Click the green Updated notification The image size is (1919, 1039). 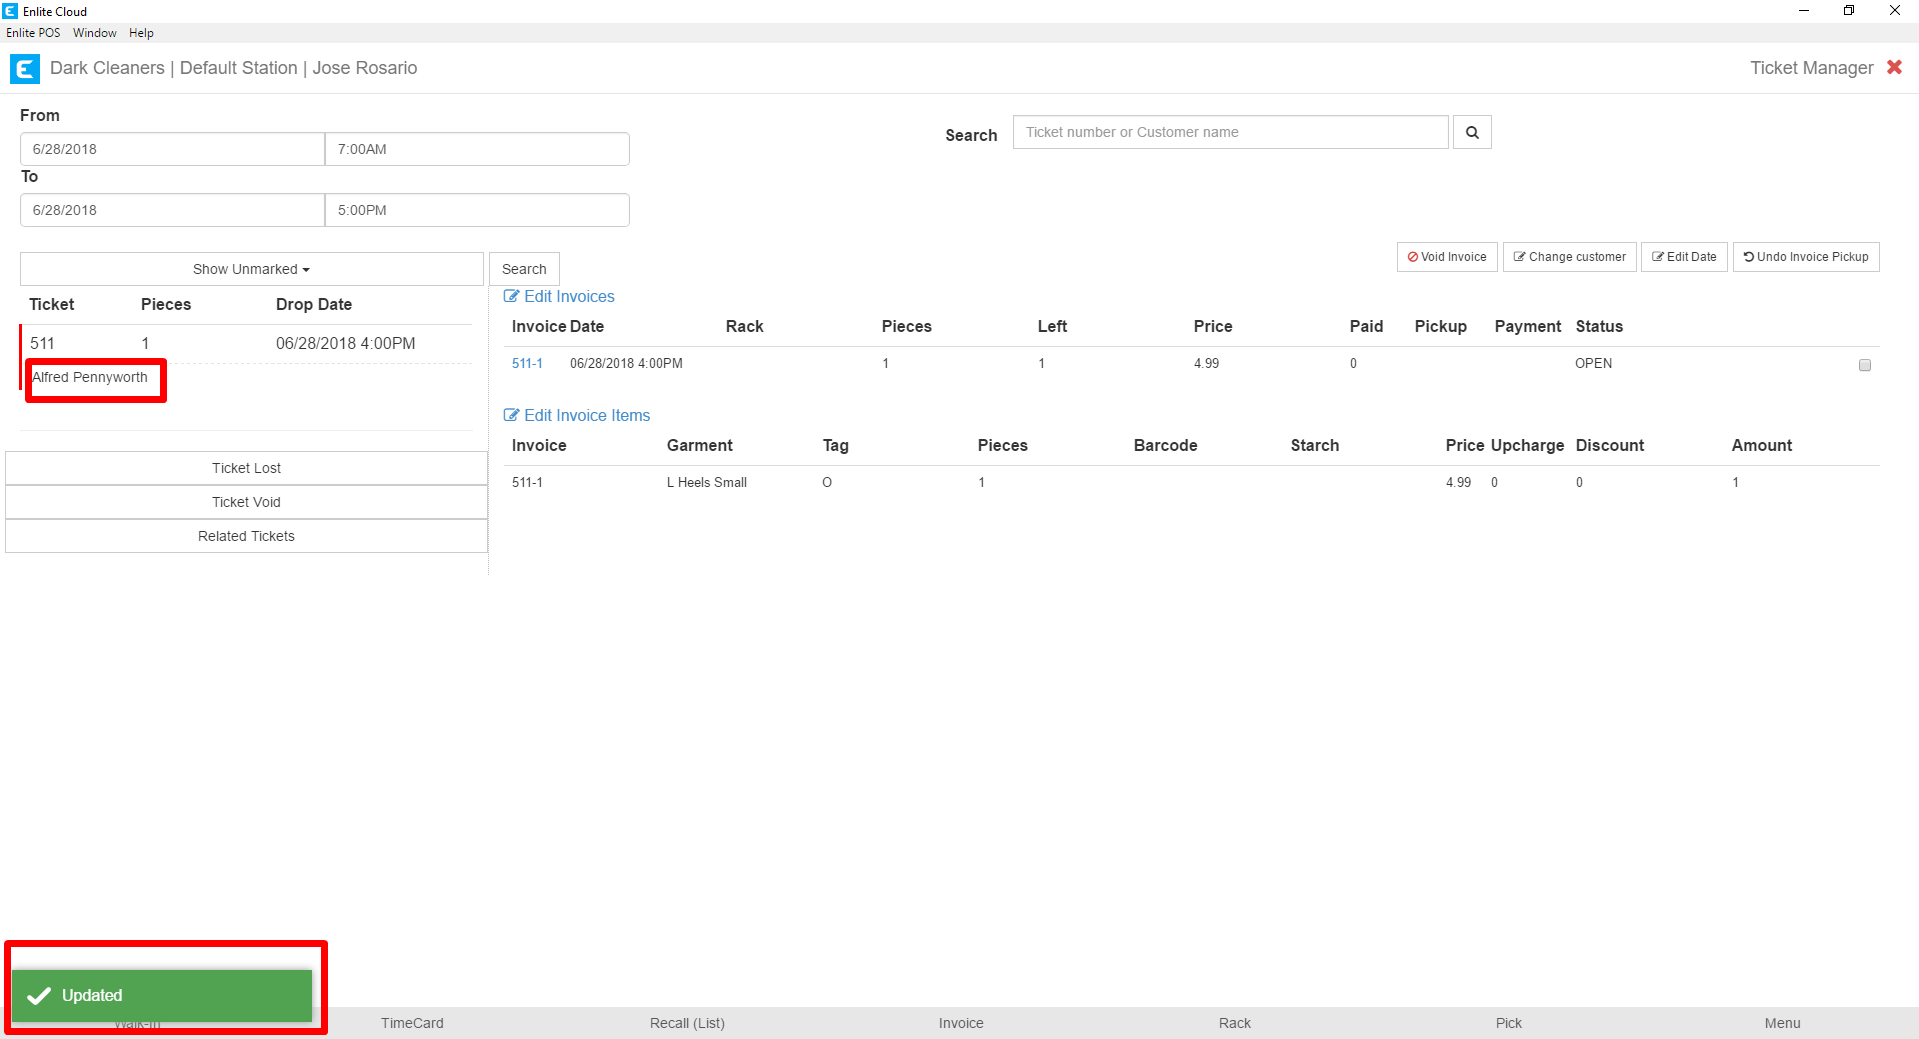click(x=162, y=995)
